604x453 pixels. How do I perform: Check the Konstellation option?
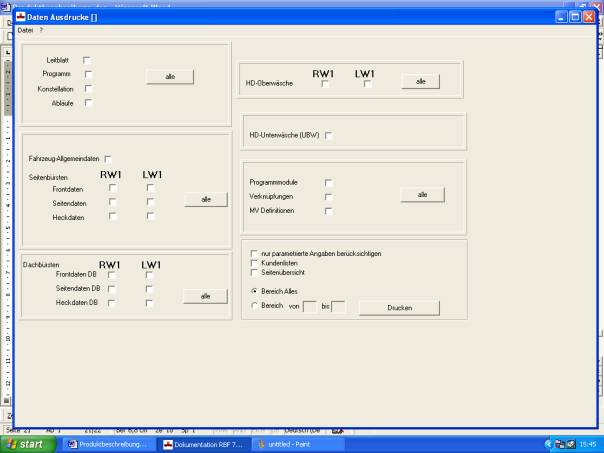click(x=88, y=89)
